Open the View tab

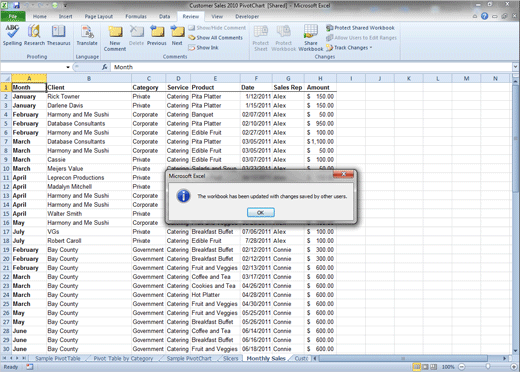tap(217, 16)
